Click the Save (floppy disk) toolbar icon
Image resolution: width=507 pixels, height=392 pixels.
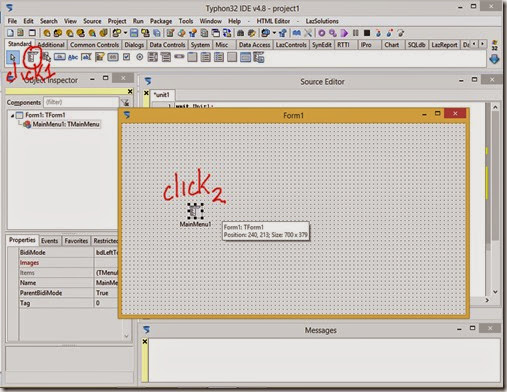click(x=134, y=33)
